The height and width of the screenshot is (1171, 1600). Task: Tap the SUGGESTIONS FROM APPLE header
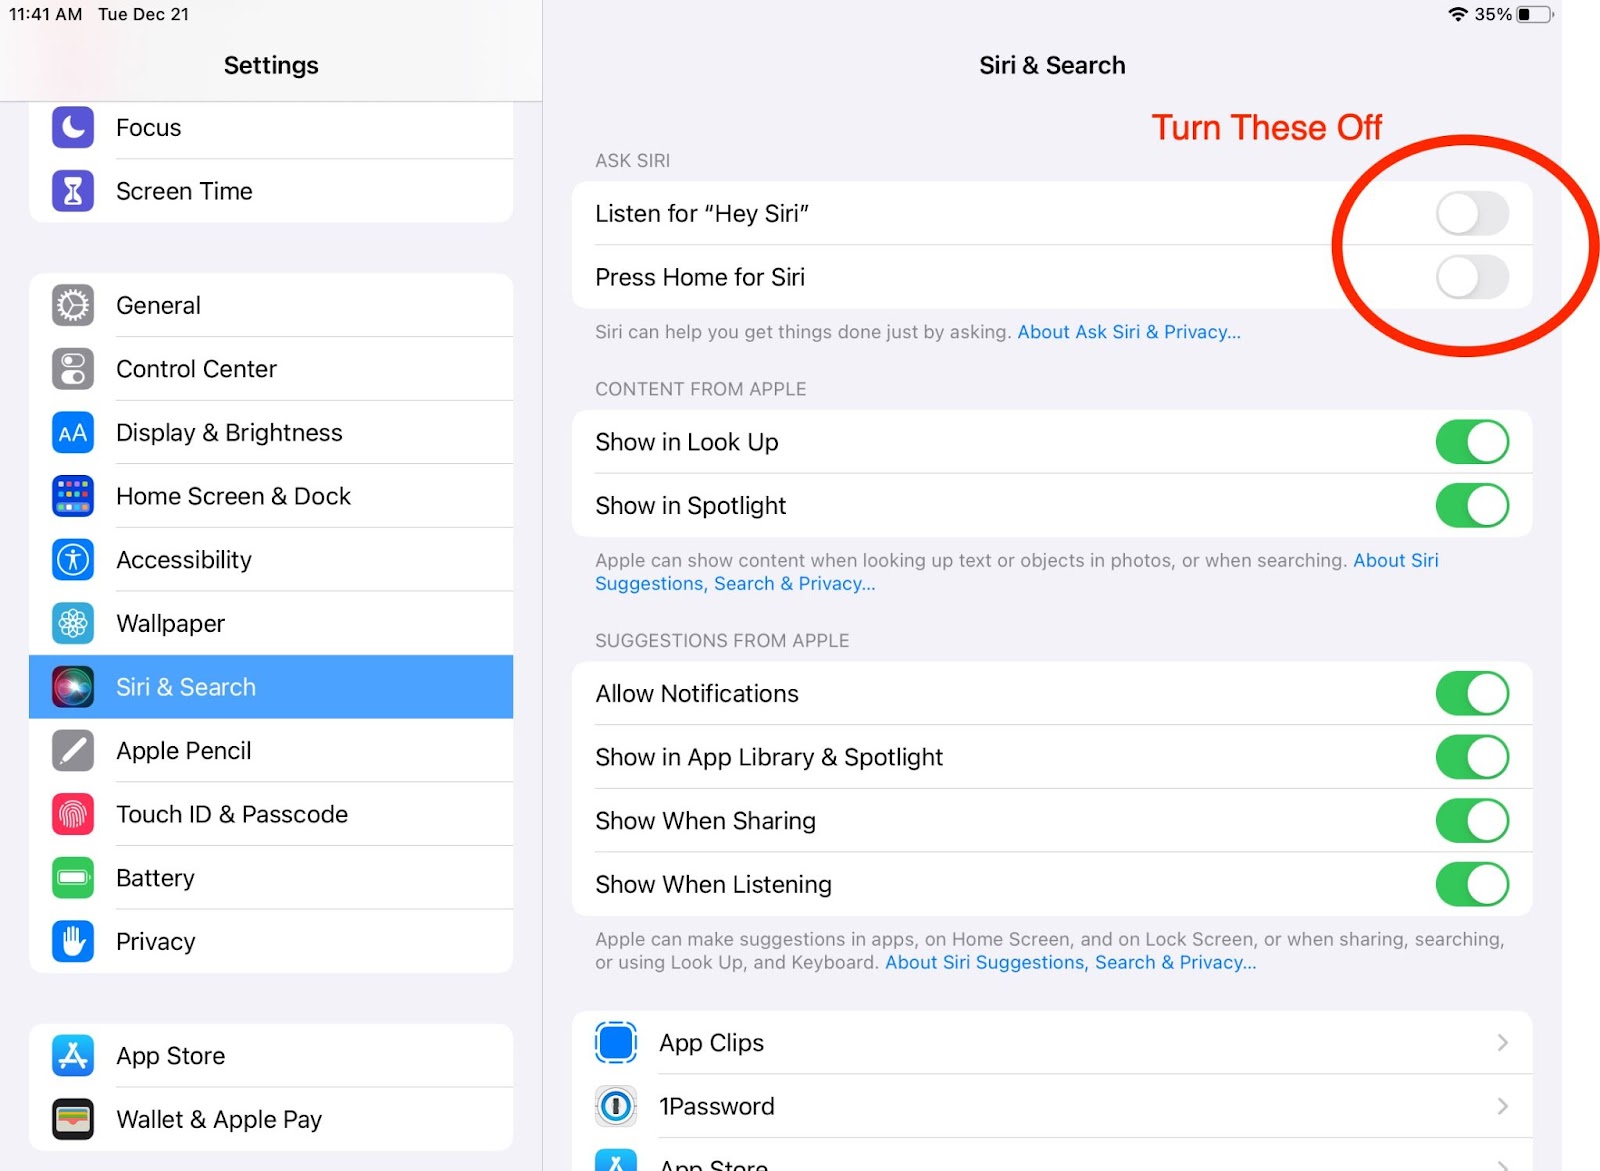[x=722, y=641]
